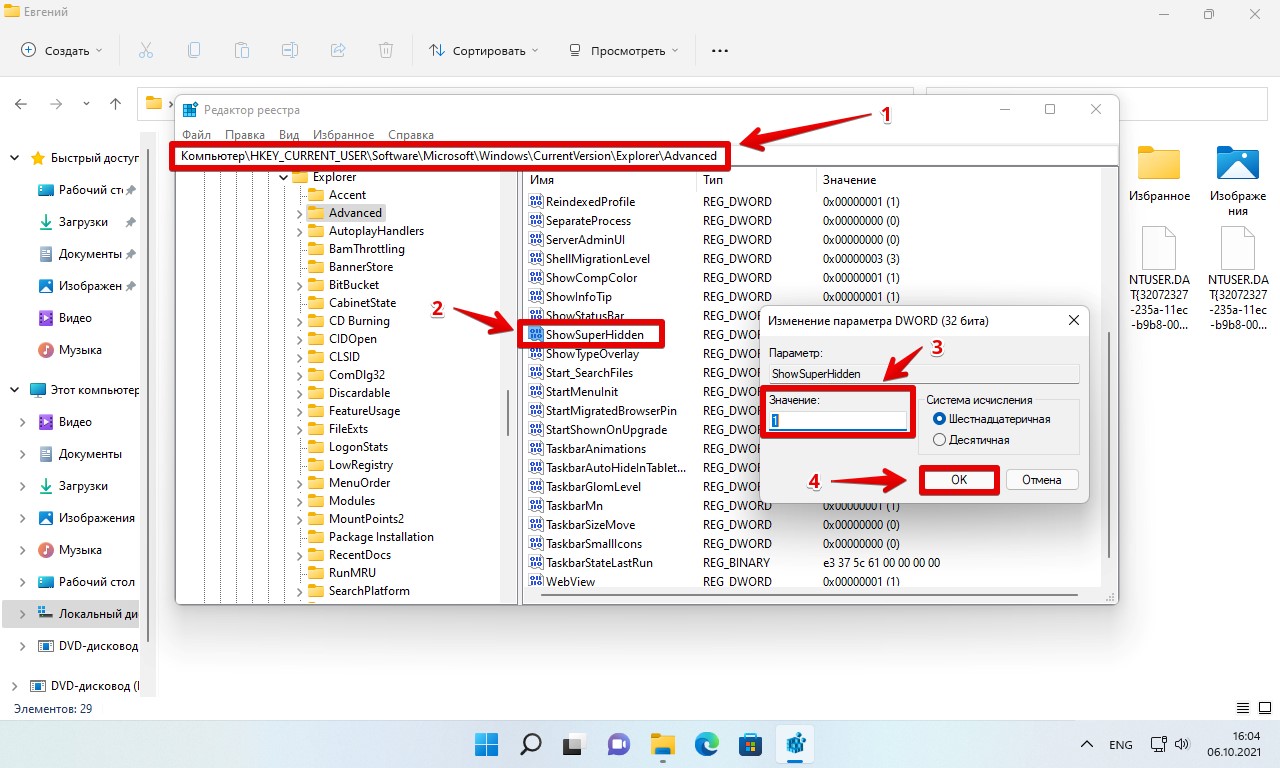Click the Copy icon in Explorer toolbar
Viewport: 1280px width, 768px height.
coord(194,50)
